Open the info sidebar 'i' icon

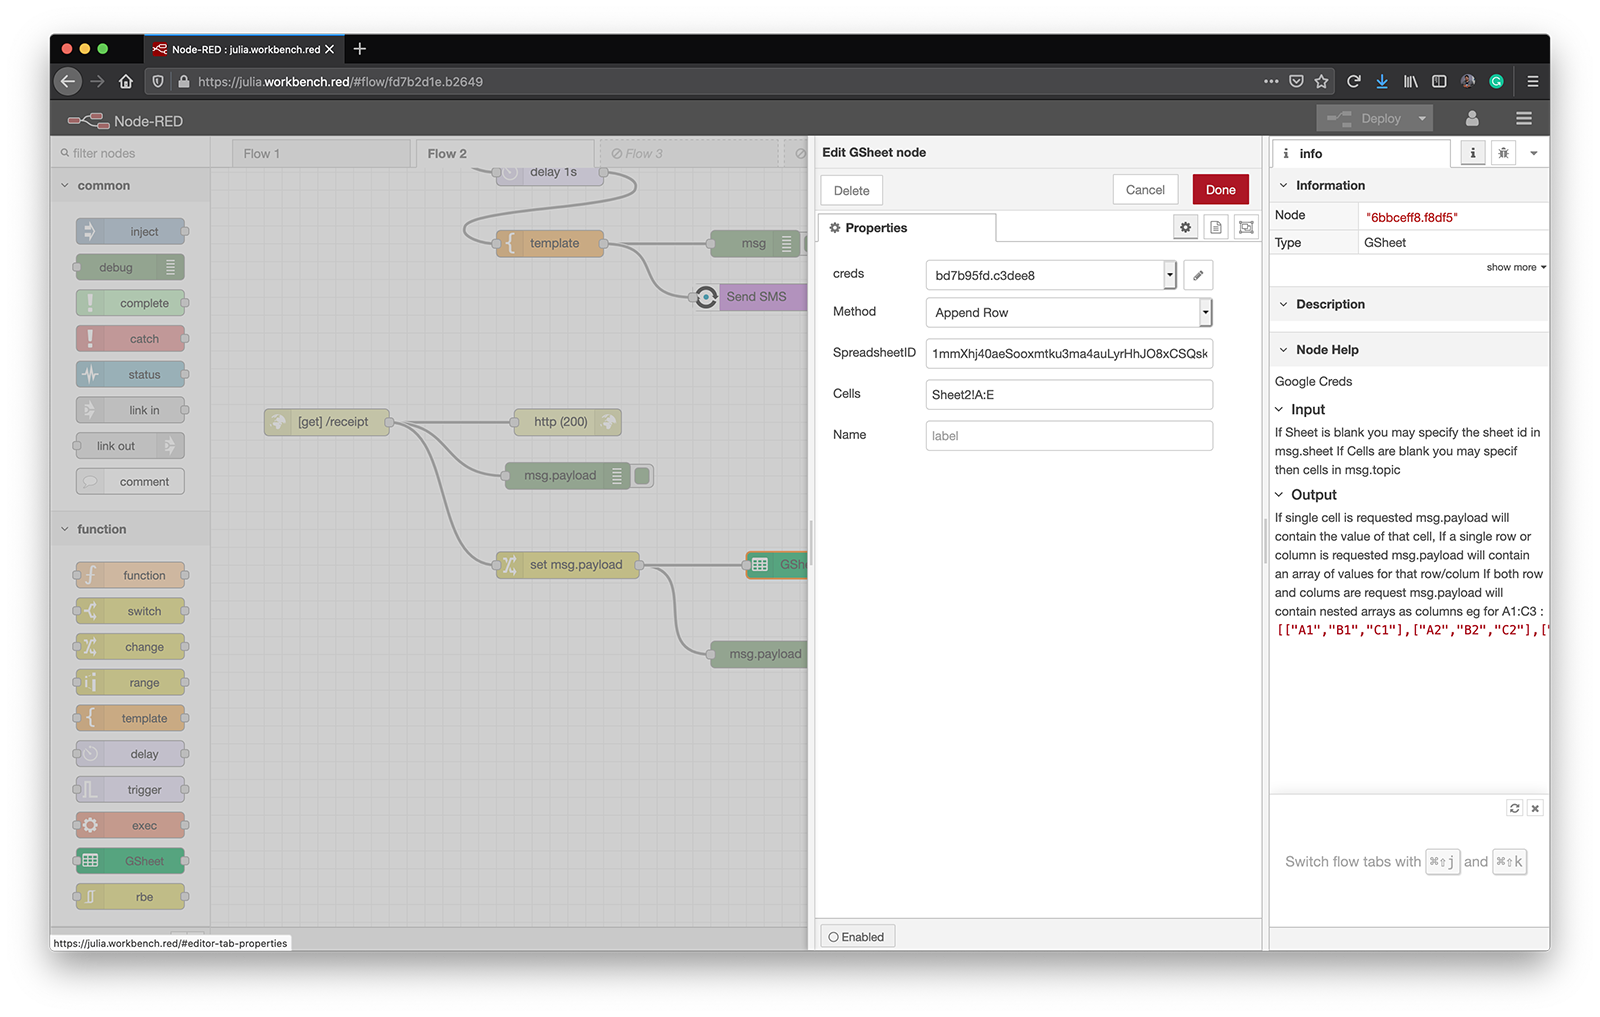click(x=1472, y=153)
